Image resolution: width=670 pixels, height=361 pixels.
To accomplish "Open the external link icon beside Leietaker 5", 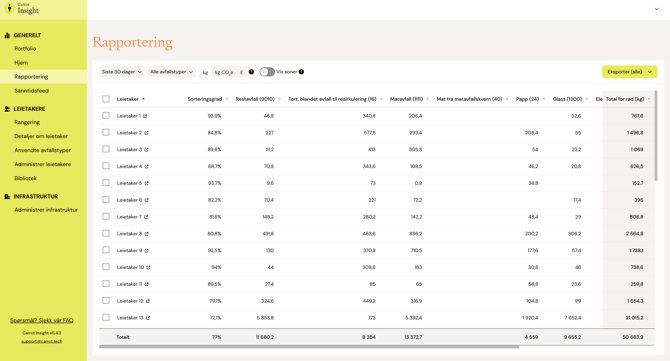I will tap(146, 183).
